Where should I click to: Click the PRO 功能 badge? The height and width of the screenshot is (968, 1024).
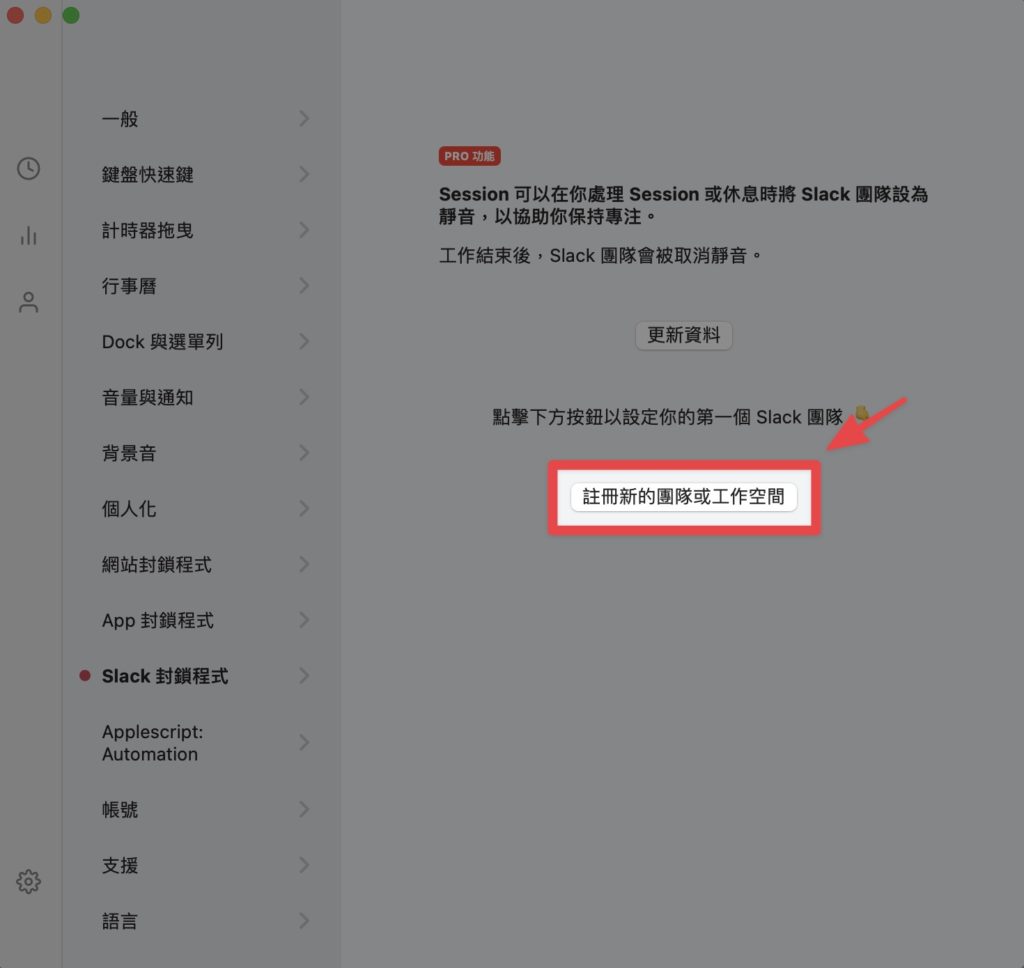470,156
